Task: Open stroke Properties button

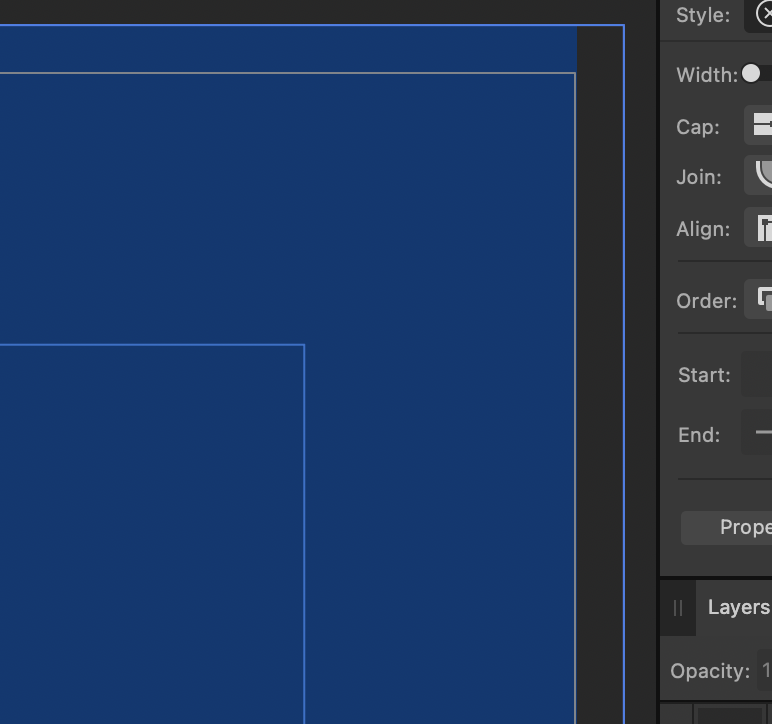Action: point(727,528)
